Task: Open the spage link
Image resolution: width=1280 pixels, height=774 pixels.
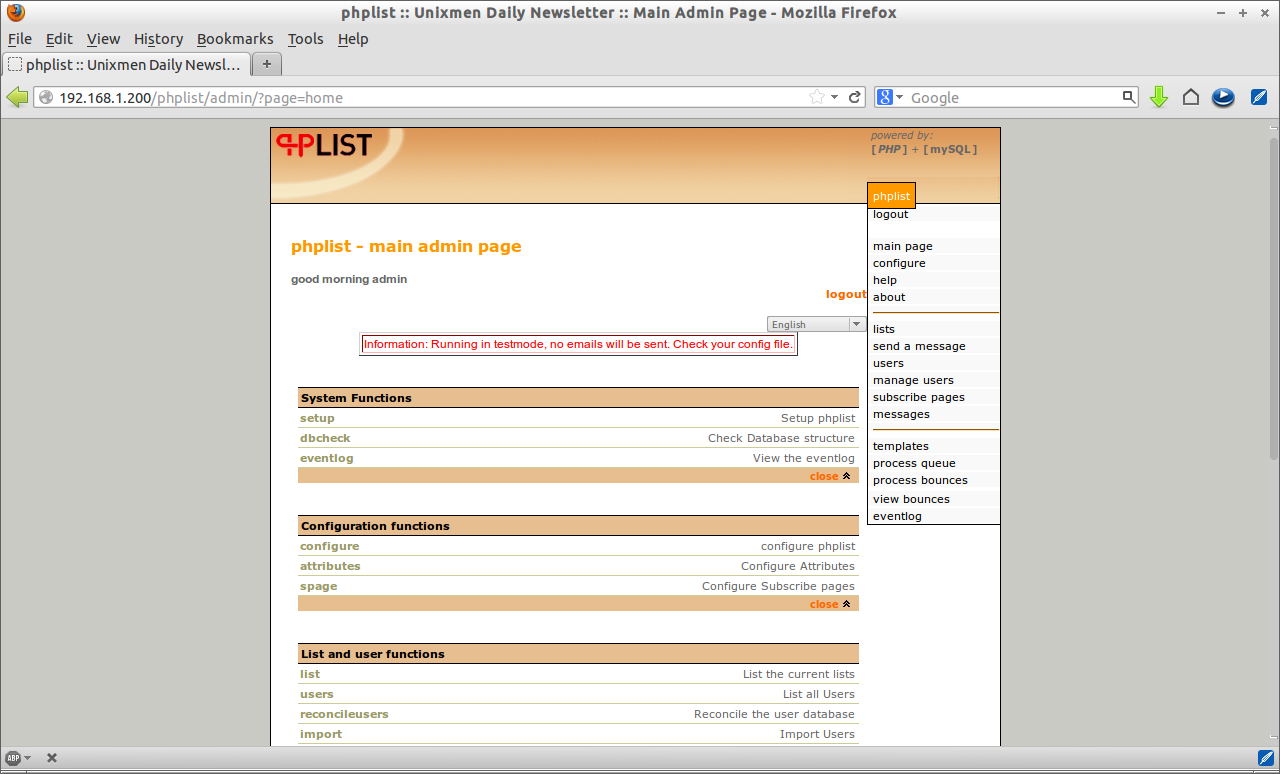Action: 318,586
